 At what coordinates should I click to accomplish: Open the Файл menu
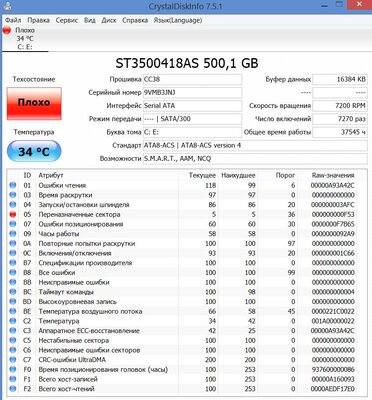point(13,20)
